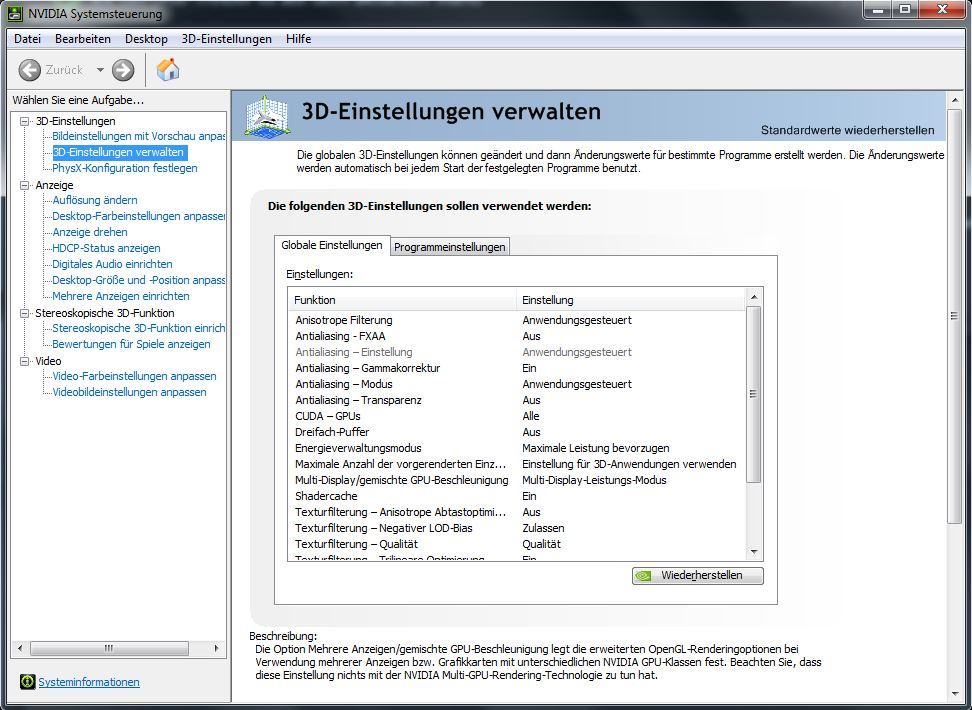Click Standardwerte wiederherstellen link
The height and width of the screenshot is (710, 972).
pyautogui.click(x=847, y=130)
